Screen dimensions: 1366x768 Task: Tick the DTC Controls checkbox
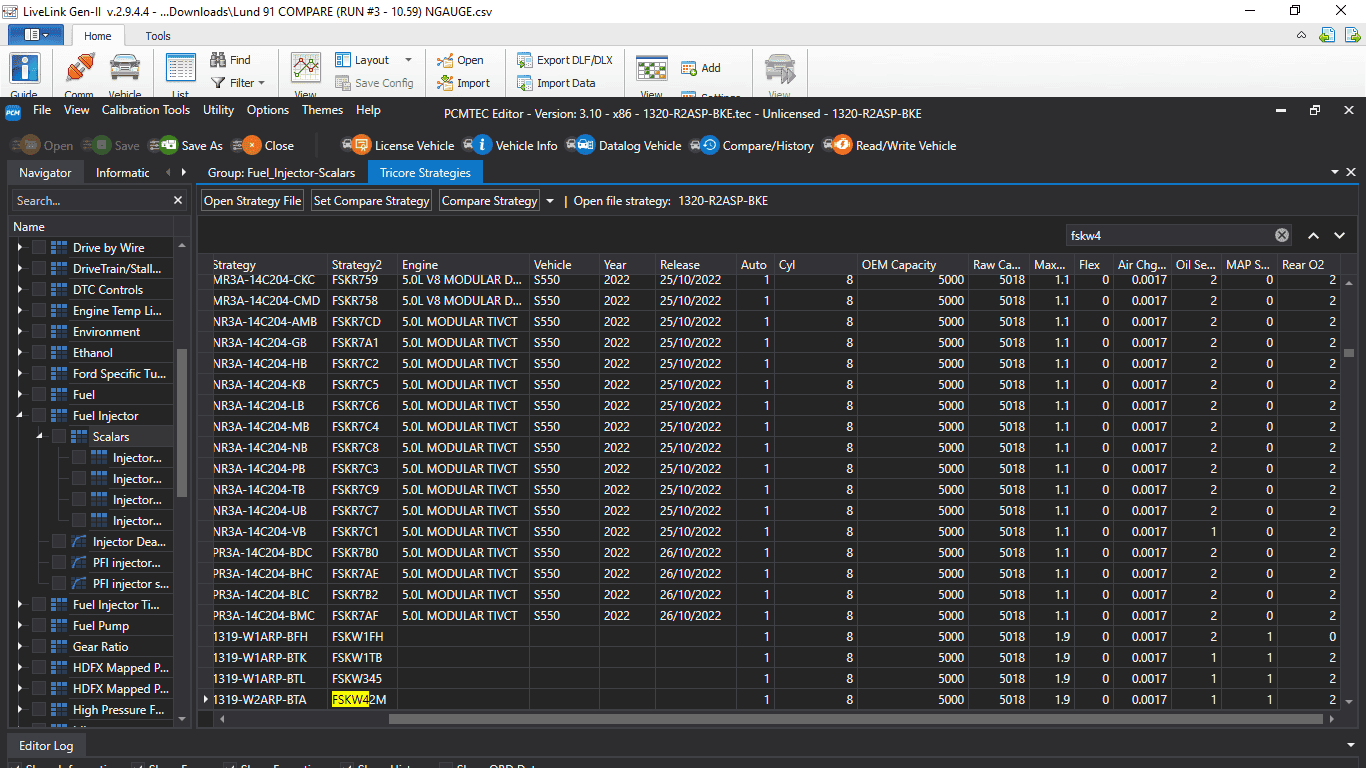tap(38, 290)
